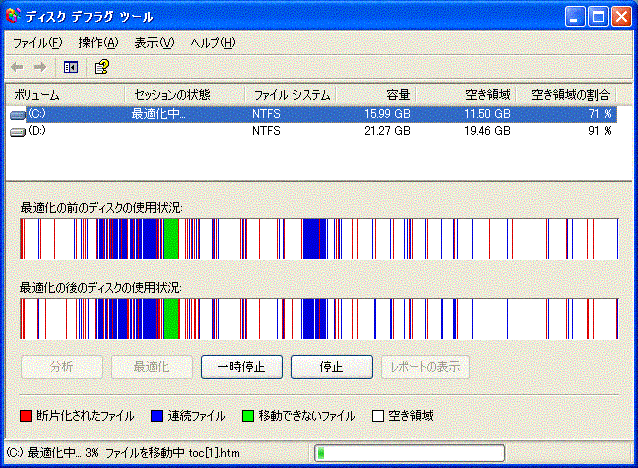Click the レポートの表示 button
This screenshot has height=468, width=638.
[425, 367]
